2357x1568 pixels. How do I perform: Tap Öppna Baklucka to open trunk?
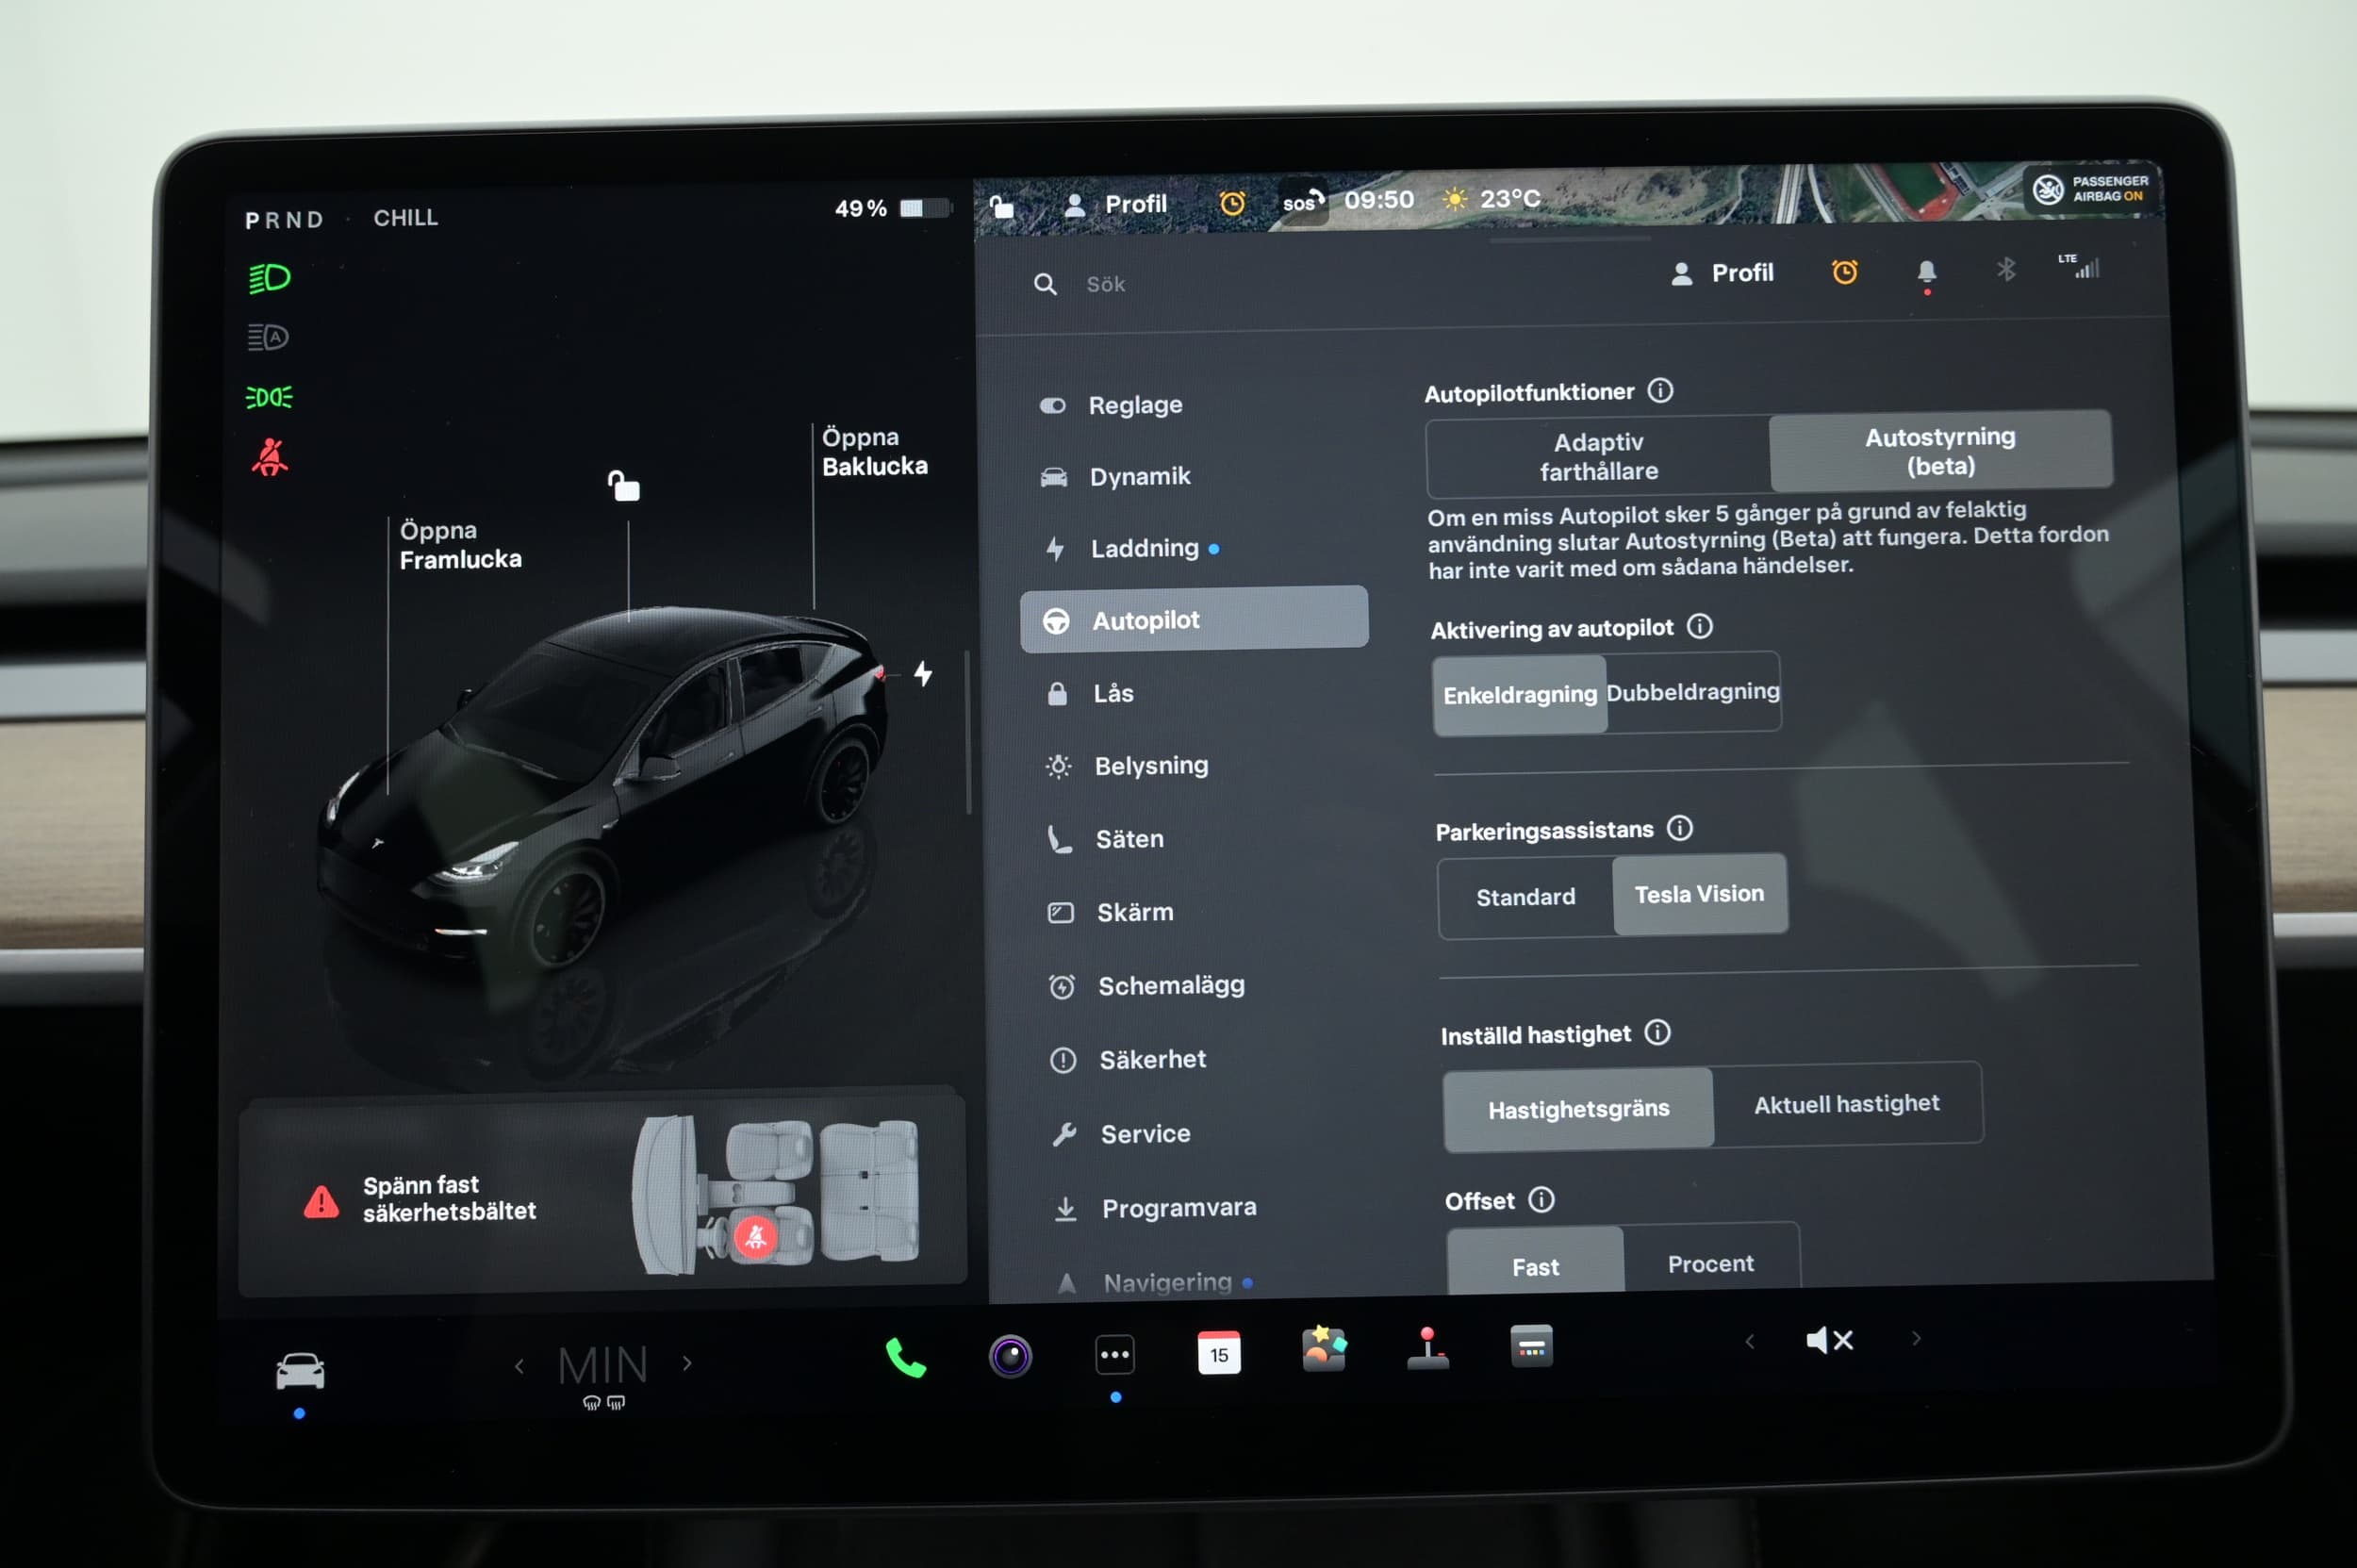click(x=875, y=452)
